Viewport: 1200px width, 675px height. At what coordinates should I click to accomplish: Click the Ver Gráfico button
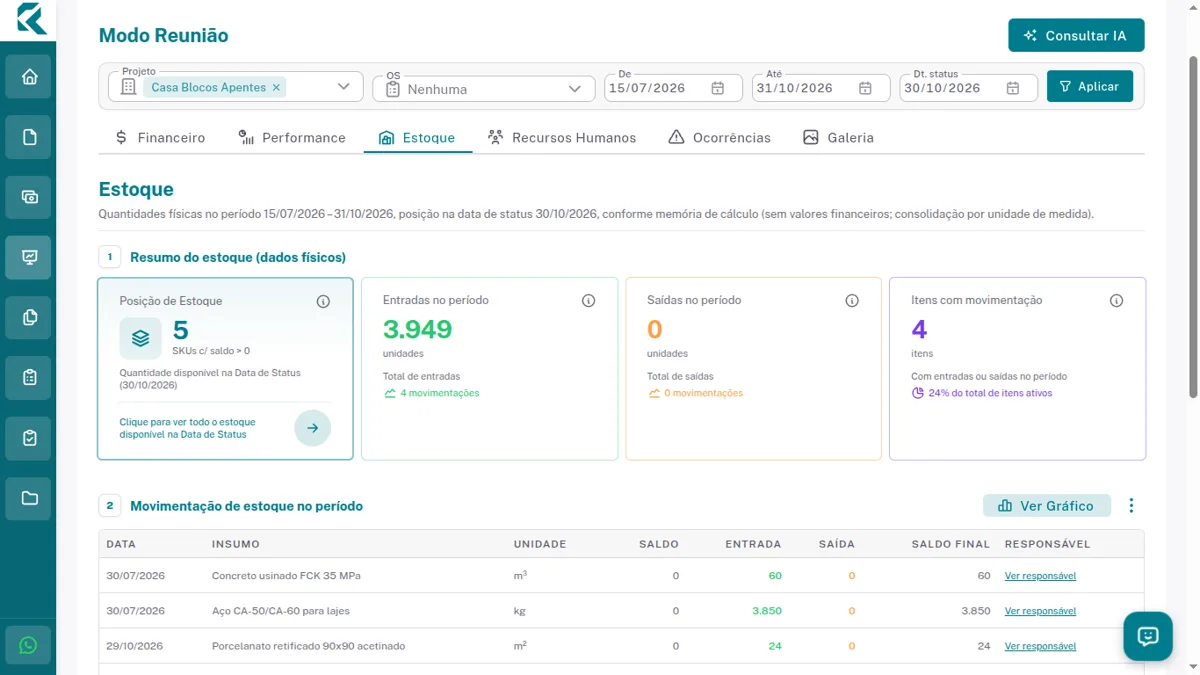click(1047, 506)
